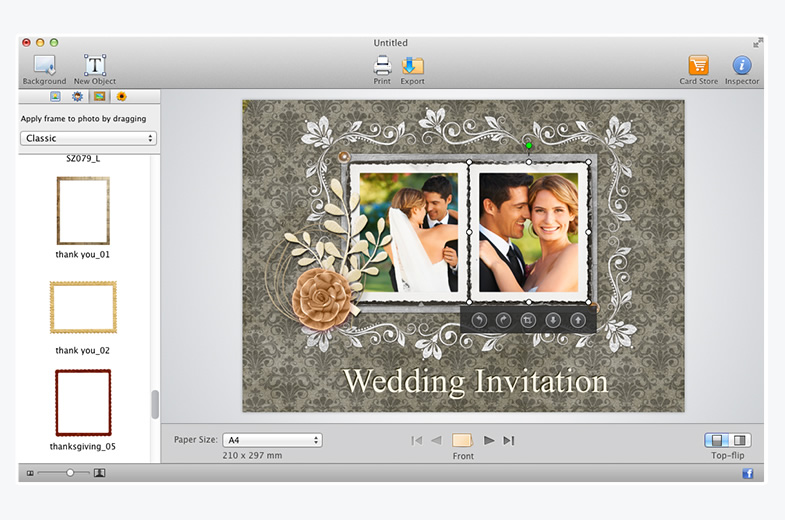Click the Background toolbar icon
Viewport: 785px width, 520px height.
[43, 66]
